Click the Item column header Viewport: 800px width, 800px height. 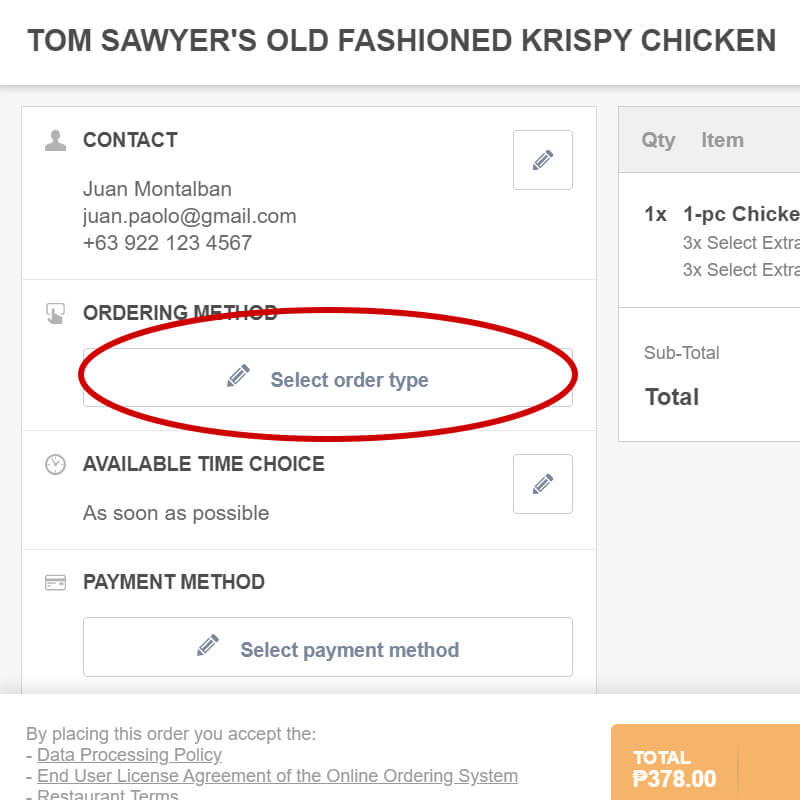pyautogui.click(x=722, y=140)
